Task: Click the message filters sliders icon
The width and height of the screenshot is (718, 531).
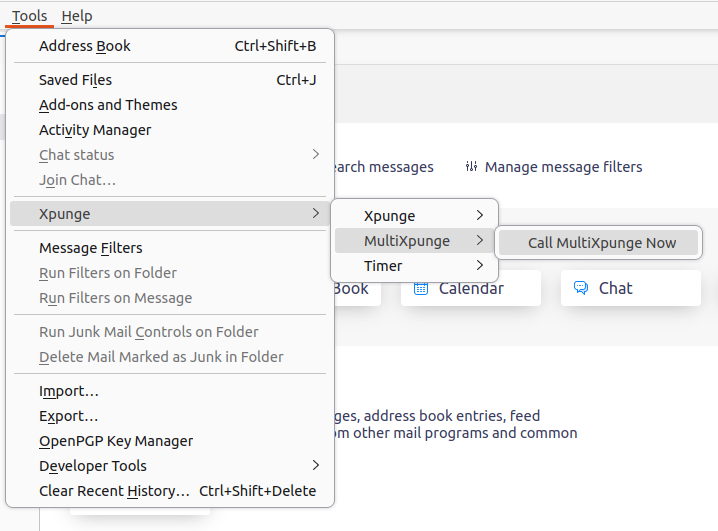Action: 471,167
